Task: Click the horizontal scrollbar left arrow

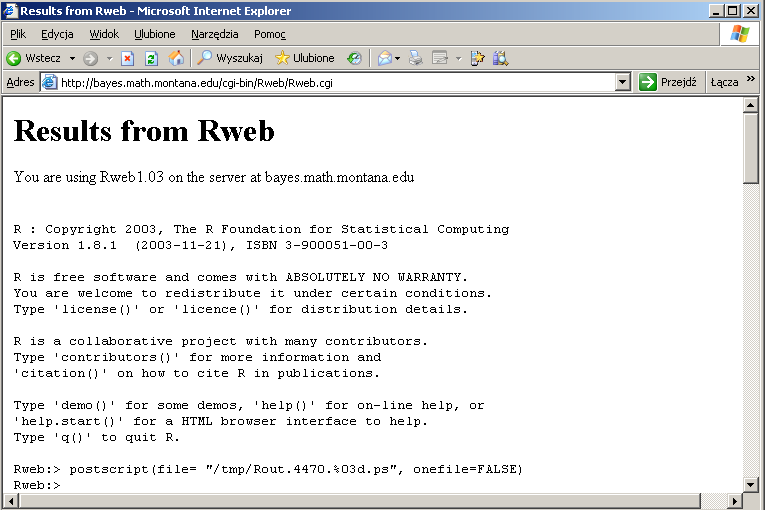Action: click(x=11, y=501)
